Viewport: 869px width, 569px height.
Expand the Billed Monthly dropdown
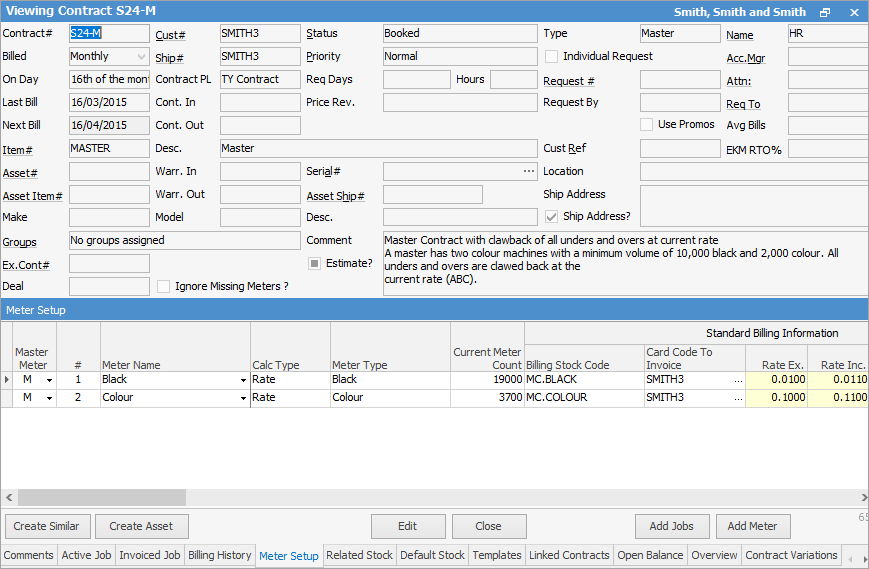pyautogui.click(x=140, y=57)
